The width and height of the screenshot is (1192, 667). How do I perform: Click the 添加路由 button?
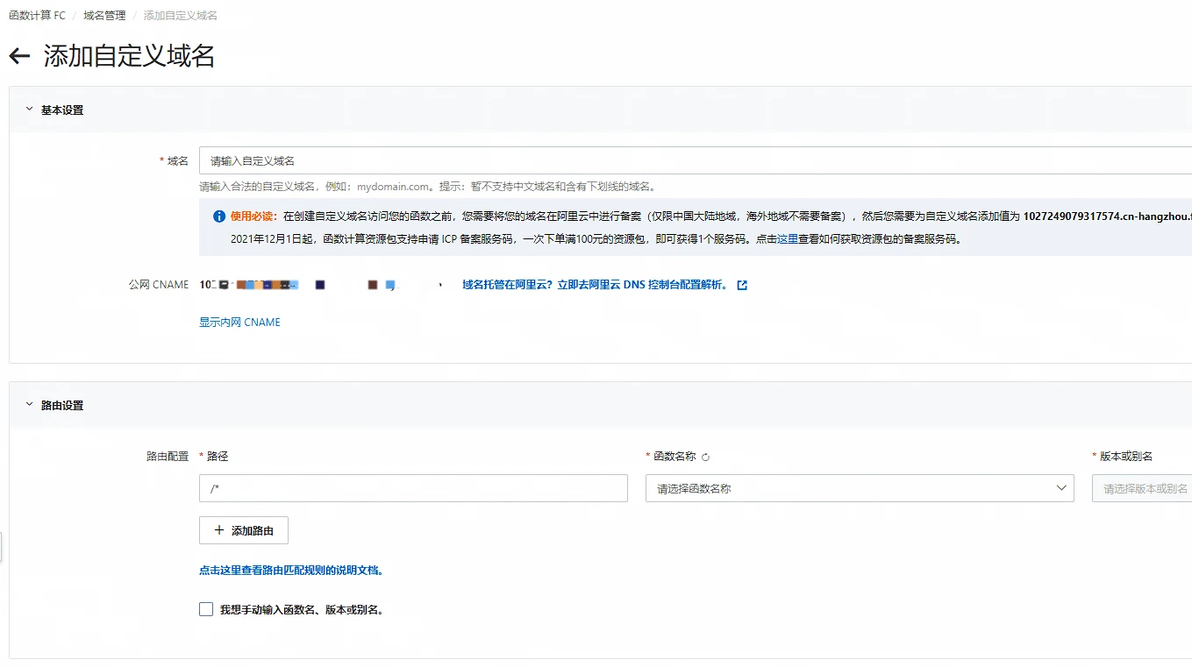[x=243, y=530]
